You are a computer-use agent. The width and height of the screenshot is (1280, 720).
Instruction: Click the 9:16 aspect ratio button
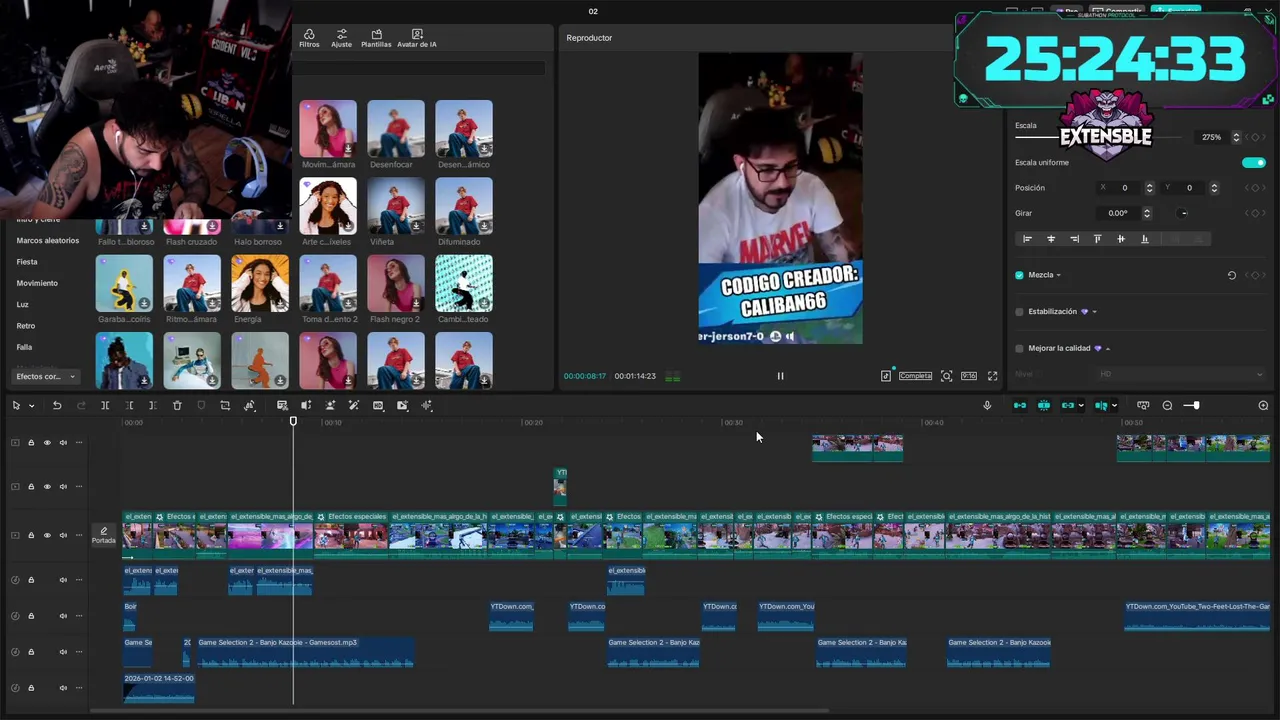(969, 376)
